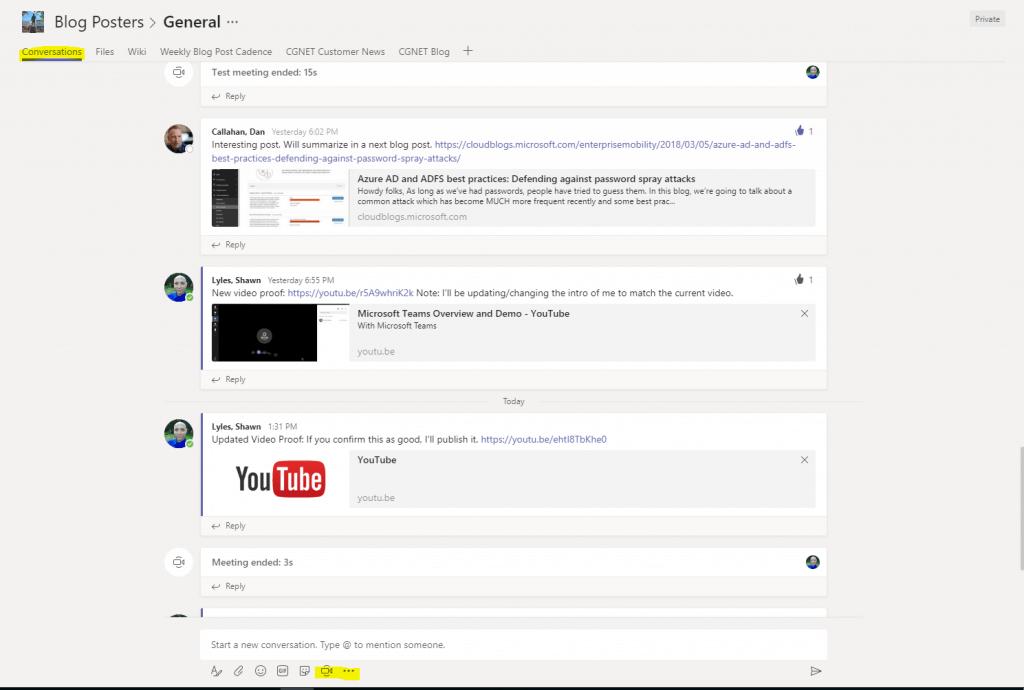Click the YouTube logo preview thumbnail
The height and width of the screenshot is (690, 1024).
280,479
